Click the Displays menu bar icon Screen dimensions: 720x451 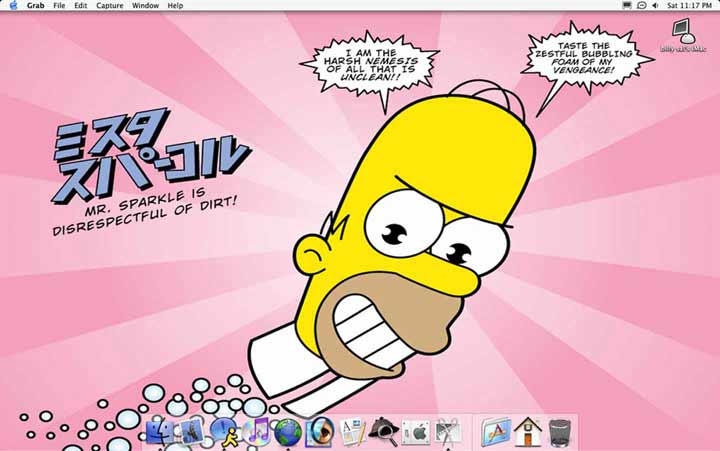point(627,6)
